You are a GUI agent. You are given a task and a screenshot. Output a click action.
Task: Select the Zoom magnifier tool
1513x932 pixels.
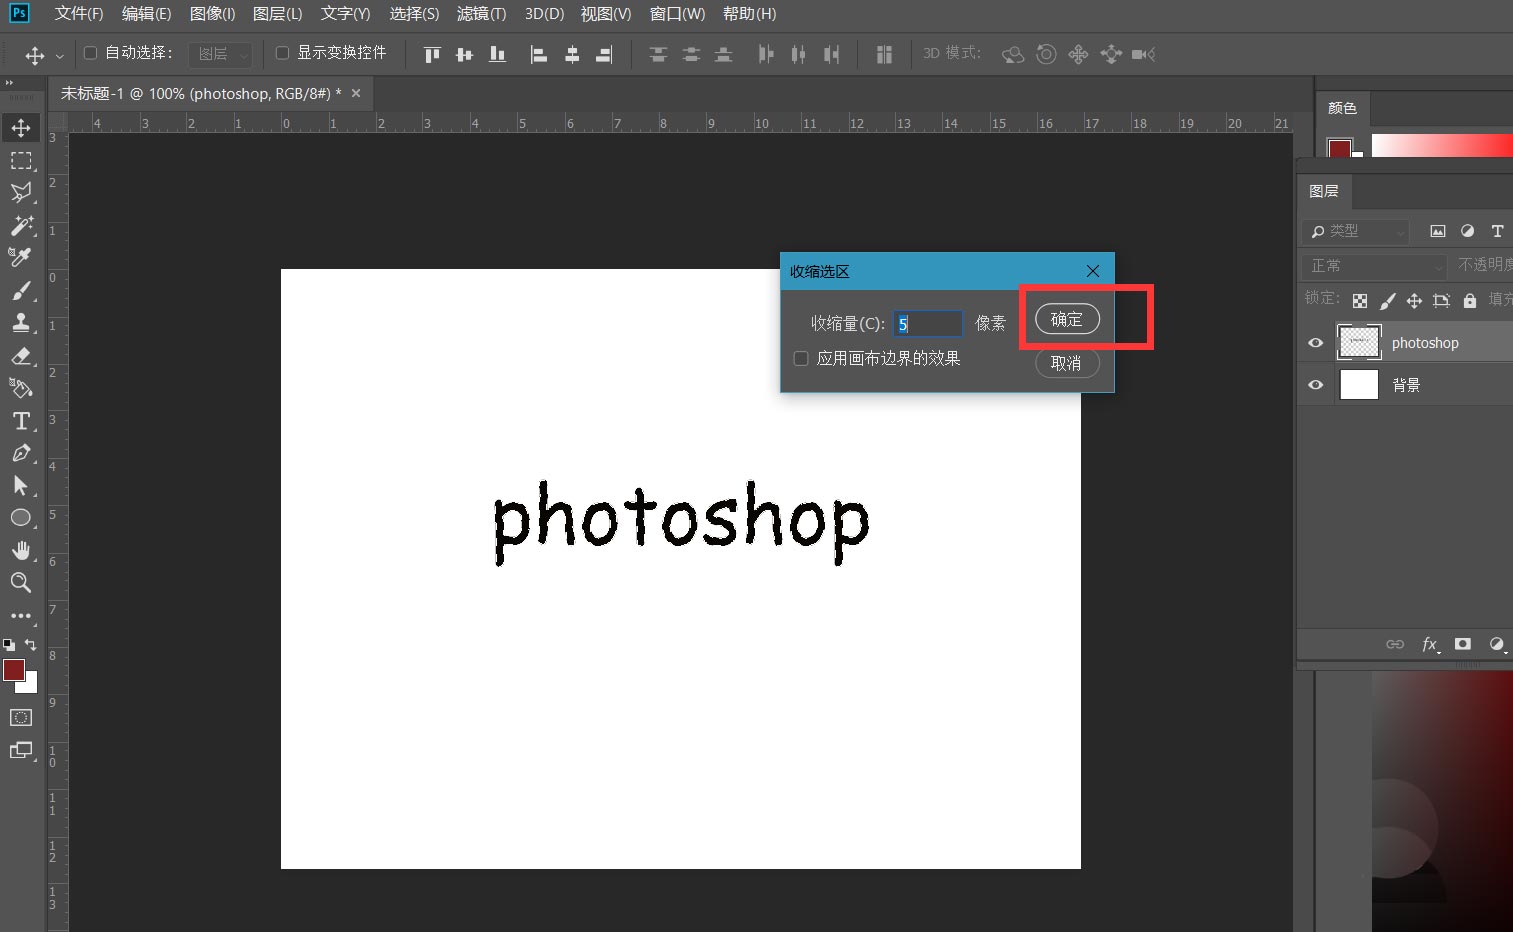pyautogui.click(x=21, y=583)
